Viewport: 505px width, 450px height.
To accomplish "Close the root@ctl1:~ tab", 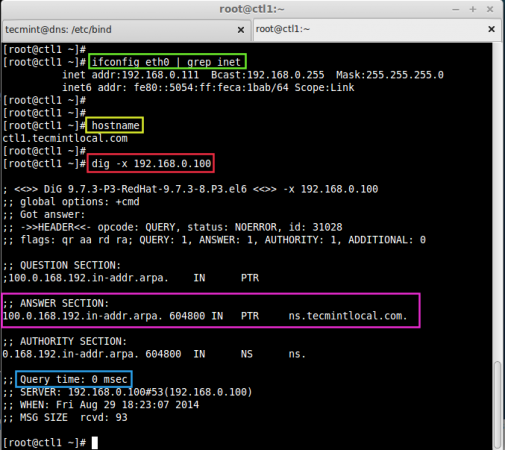I will coord(491,29).
